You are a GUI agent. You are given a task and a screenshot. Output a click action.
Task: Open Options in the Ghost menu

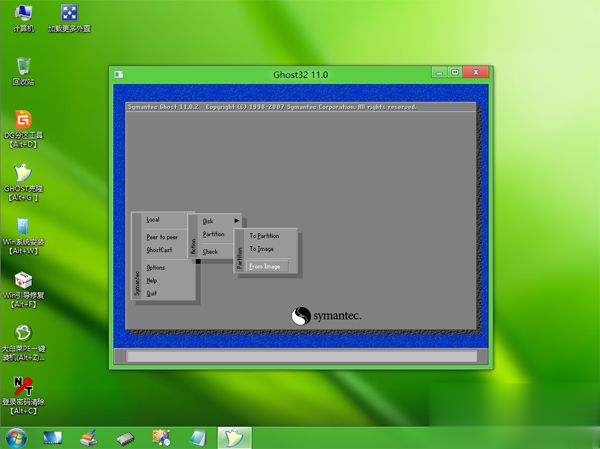point(156,267)
